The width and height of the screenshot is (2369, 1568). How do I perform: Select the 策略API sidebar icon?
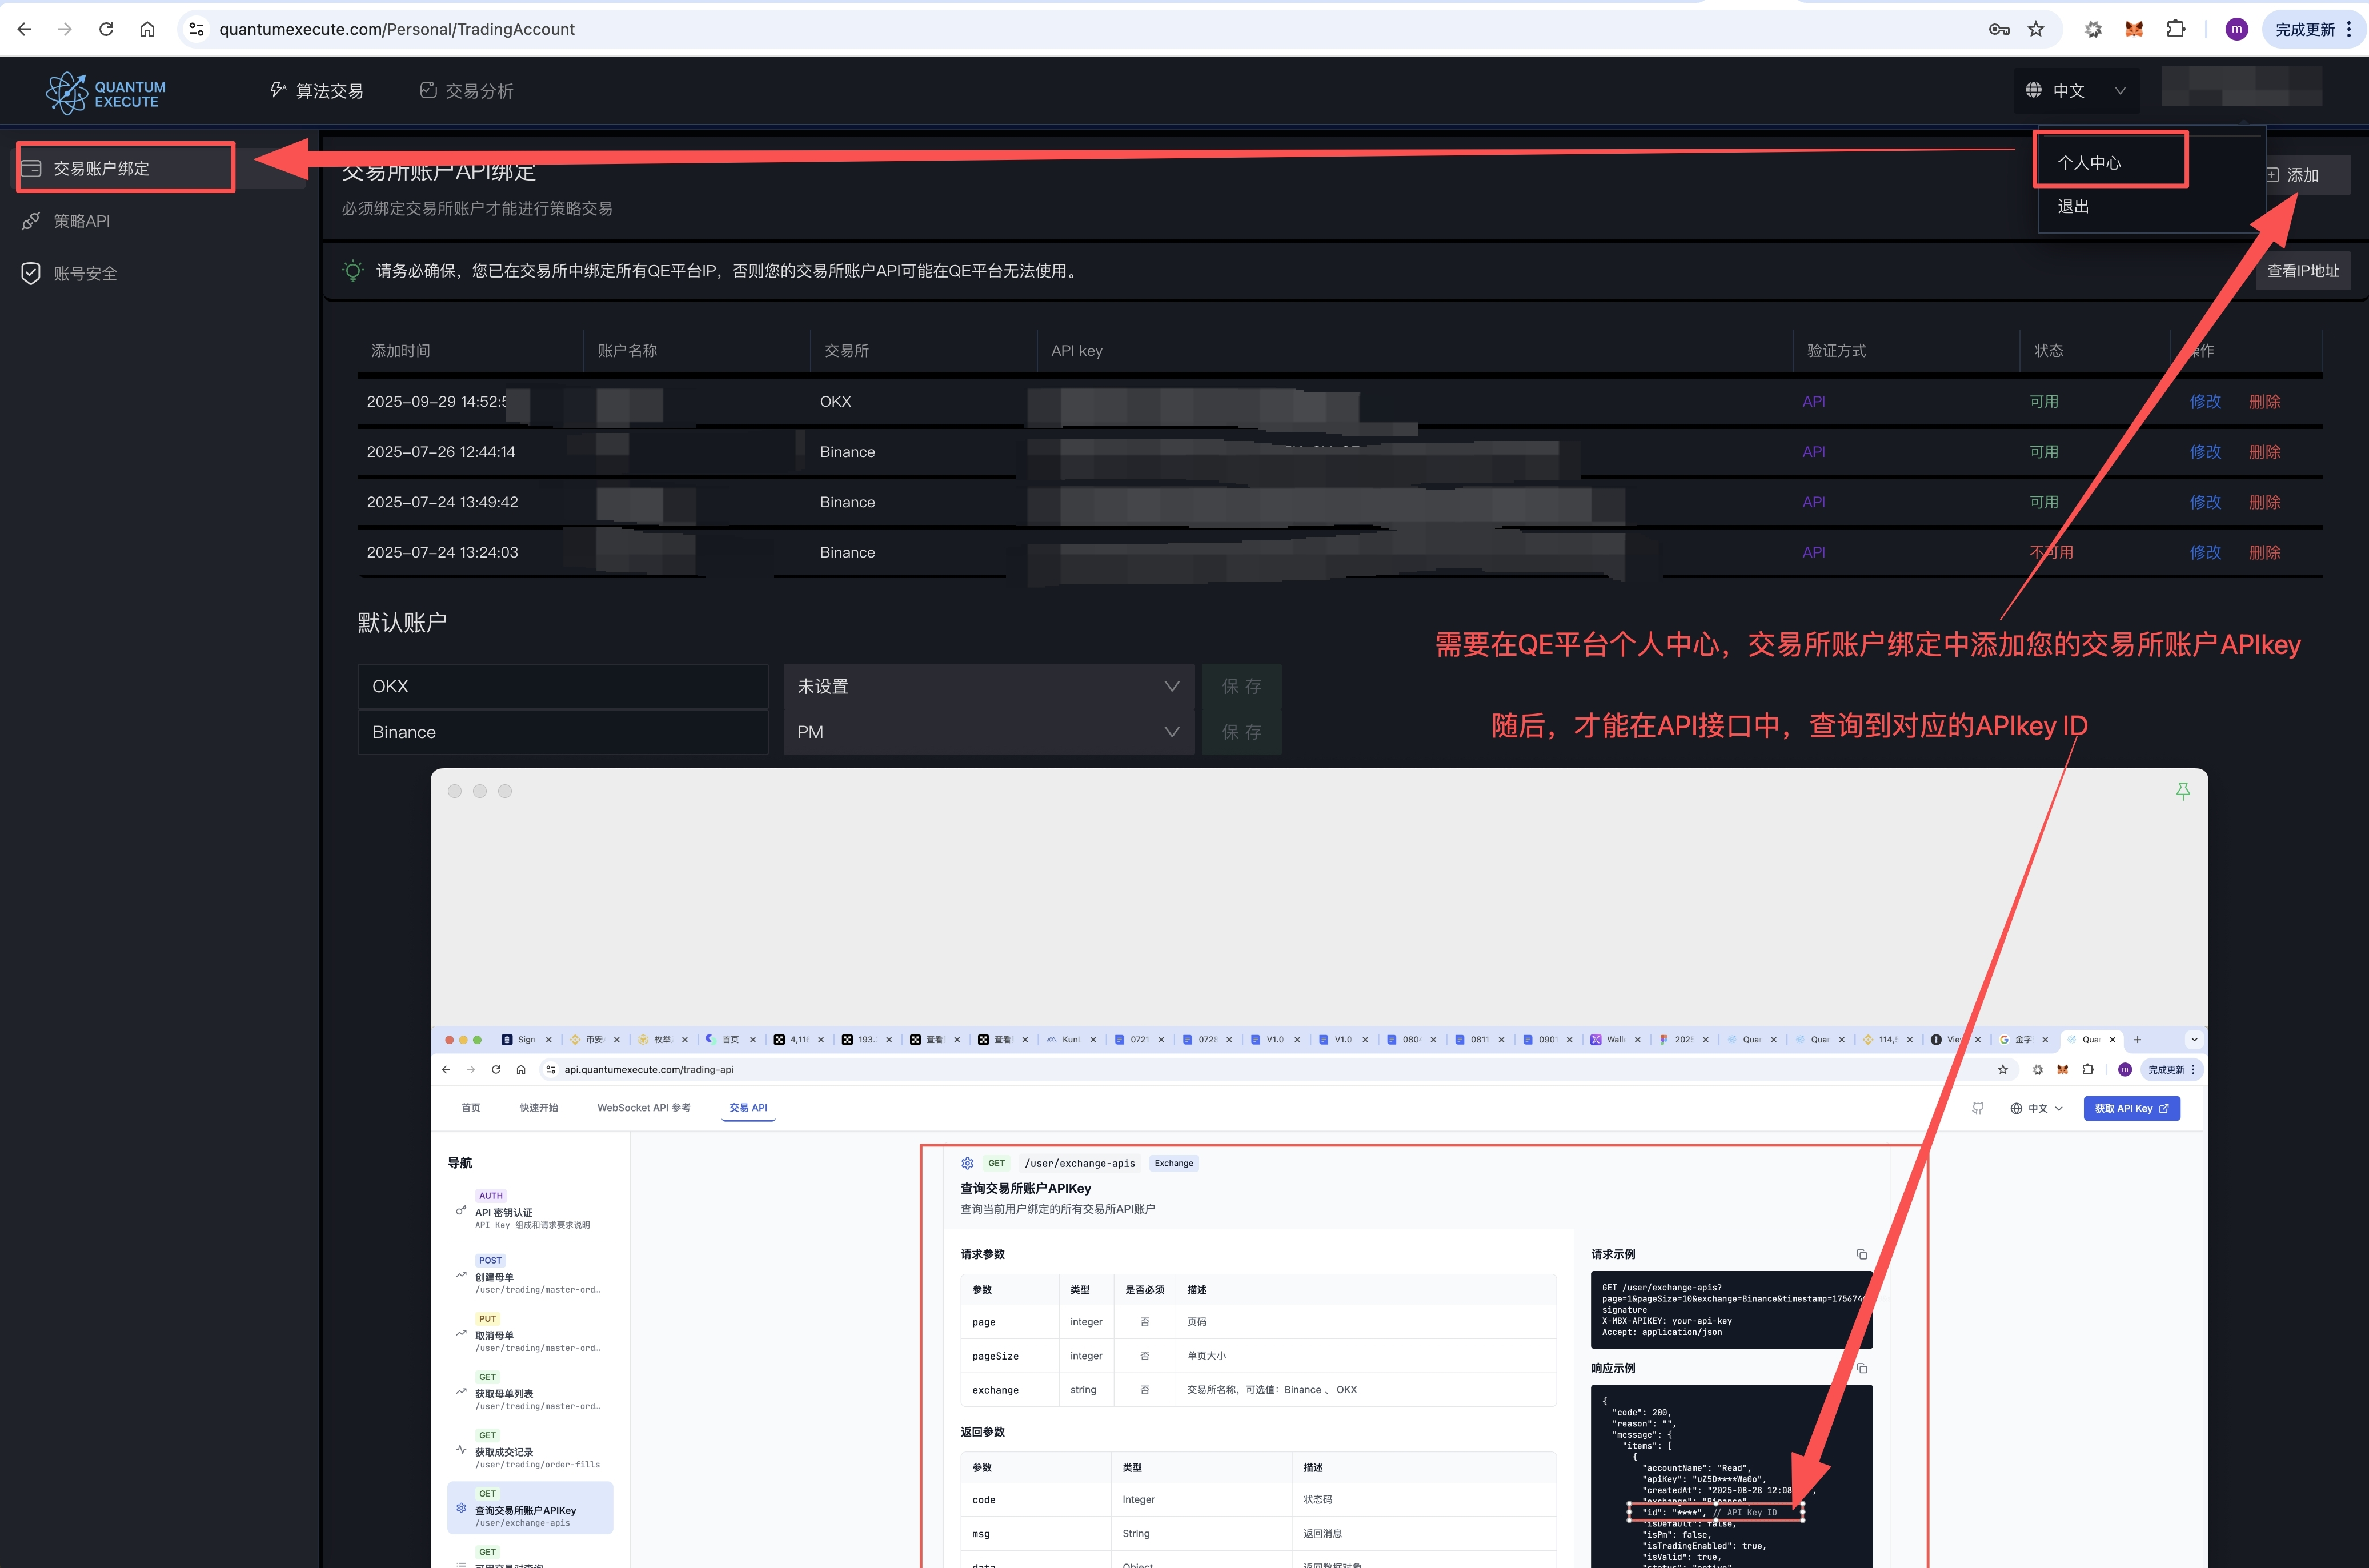[x=30, y=221]
